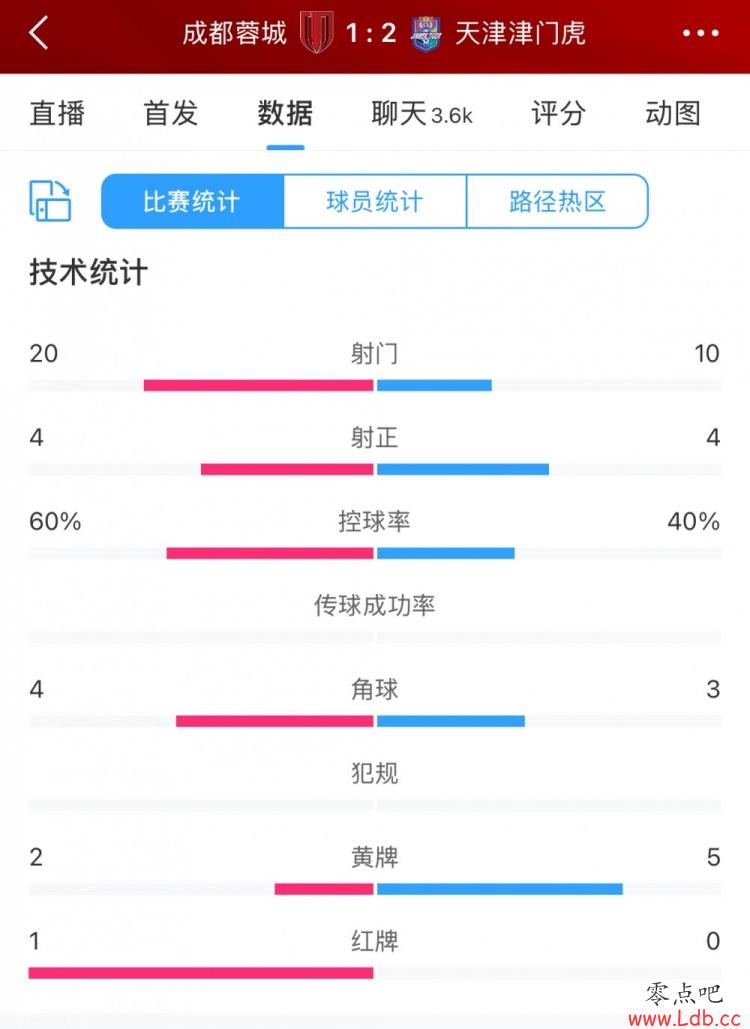Tap the Tianjin Jinmen Tiger team crest
This screenshot has width=750, height=1029.
click(x=427, y=33)
